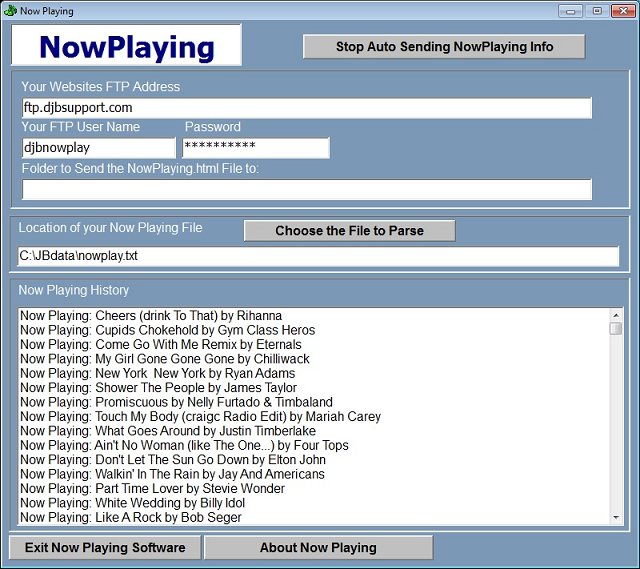Viewport: 640px width, 569px height.
Task: Click the NowPlaying logo banner
Action: click(126, 46)
